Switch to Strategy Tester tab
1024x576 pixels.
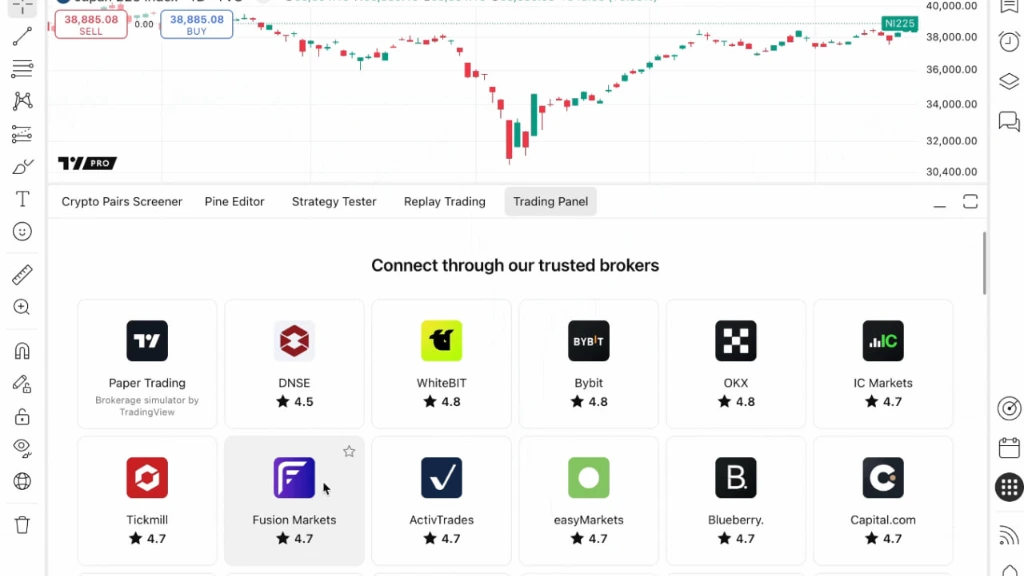(x=334, y=202)
